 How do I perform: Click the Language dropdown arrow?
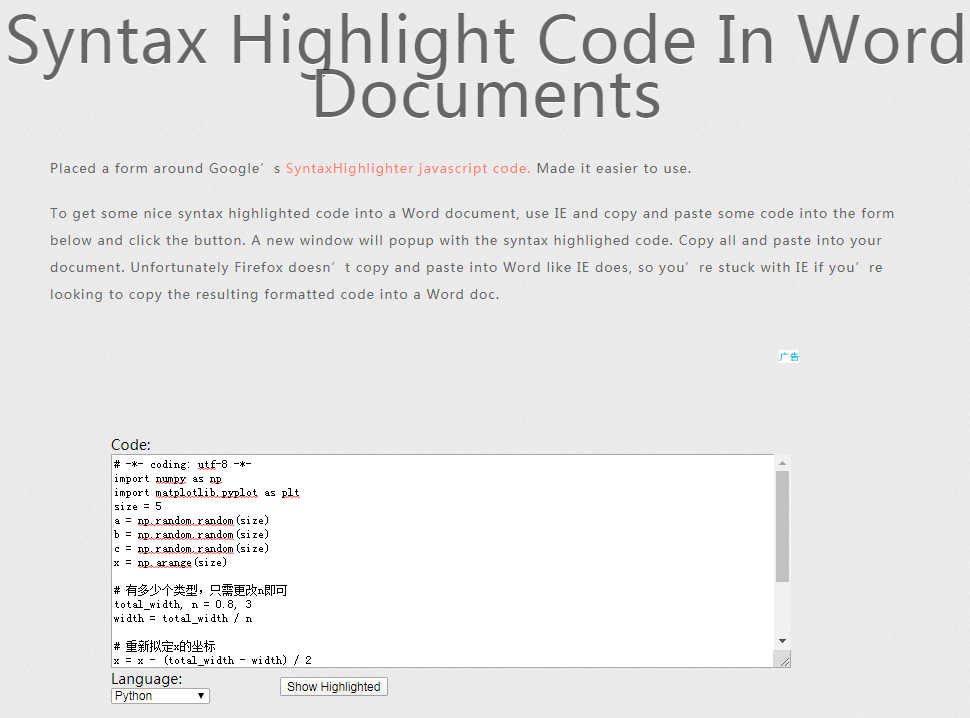point(200,695)
